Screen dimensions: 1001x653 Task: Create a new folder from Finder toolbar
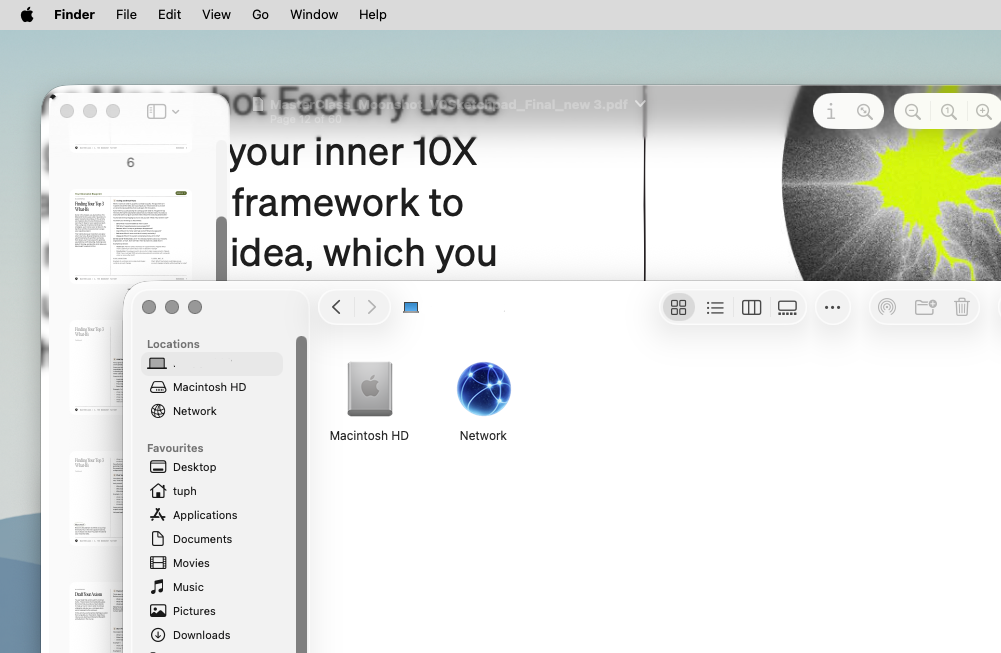tap(925, 308)
